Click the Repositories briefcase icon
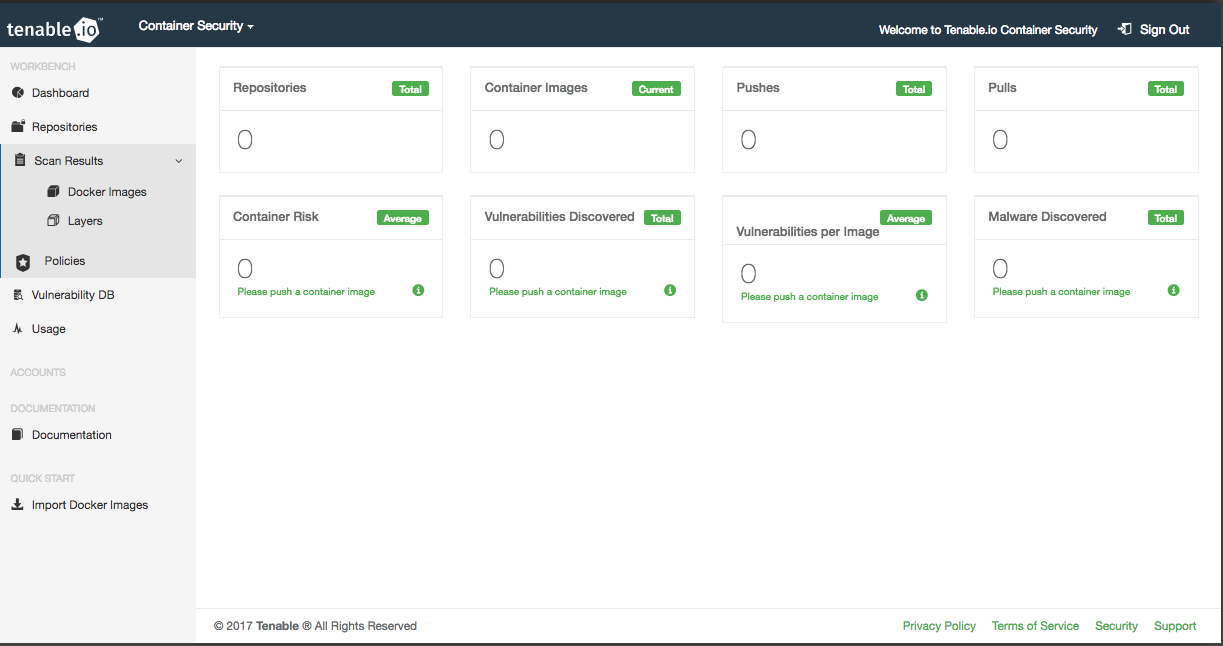Viewport: 1223px width, 646px height. [17, 126]
